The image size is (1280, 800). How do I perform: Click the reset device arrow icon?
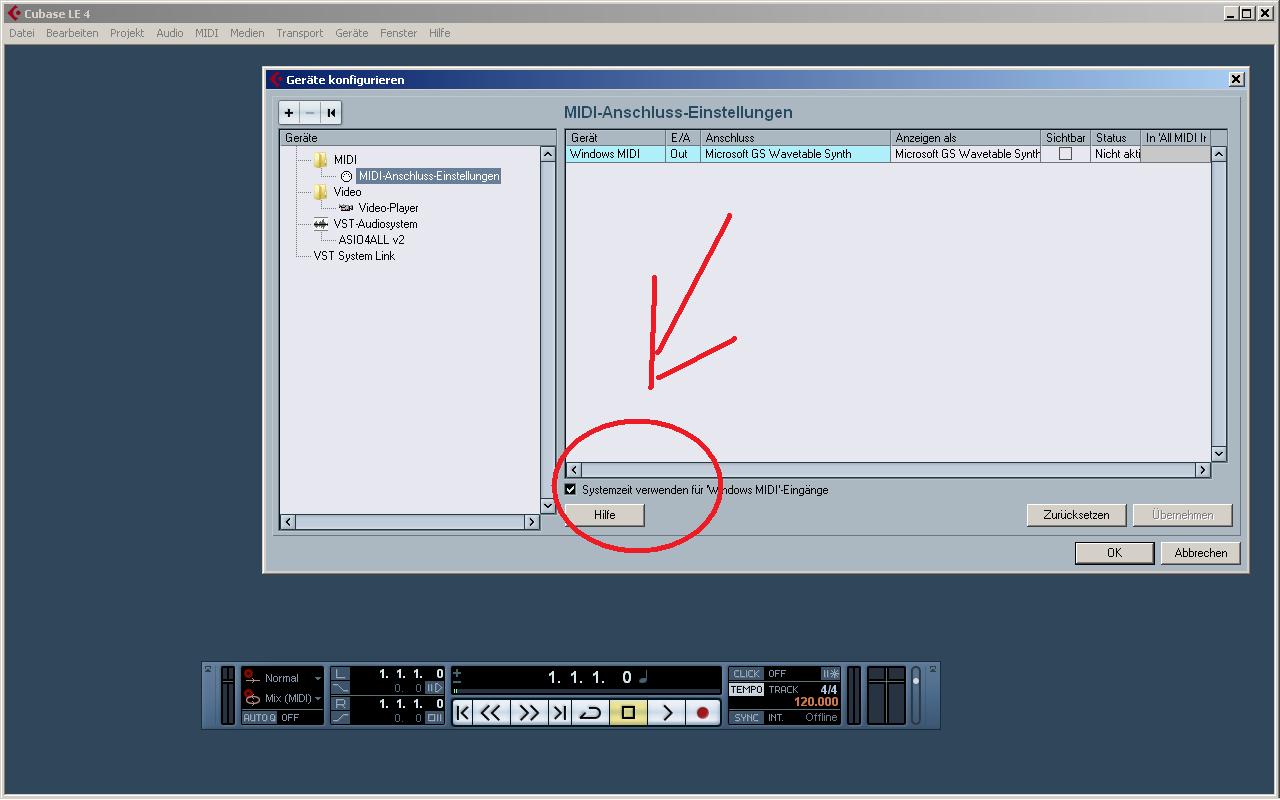click(x=331, y=113)
